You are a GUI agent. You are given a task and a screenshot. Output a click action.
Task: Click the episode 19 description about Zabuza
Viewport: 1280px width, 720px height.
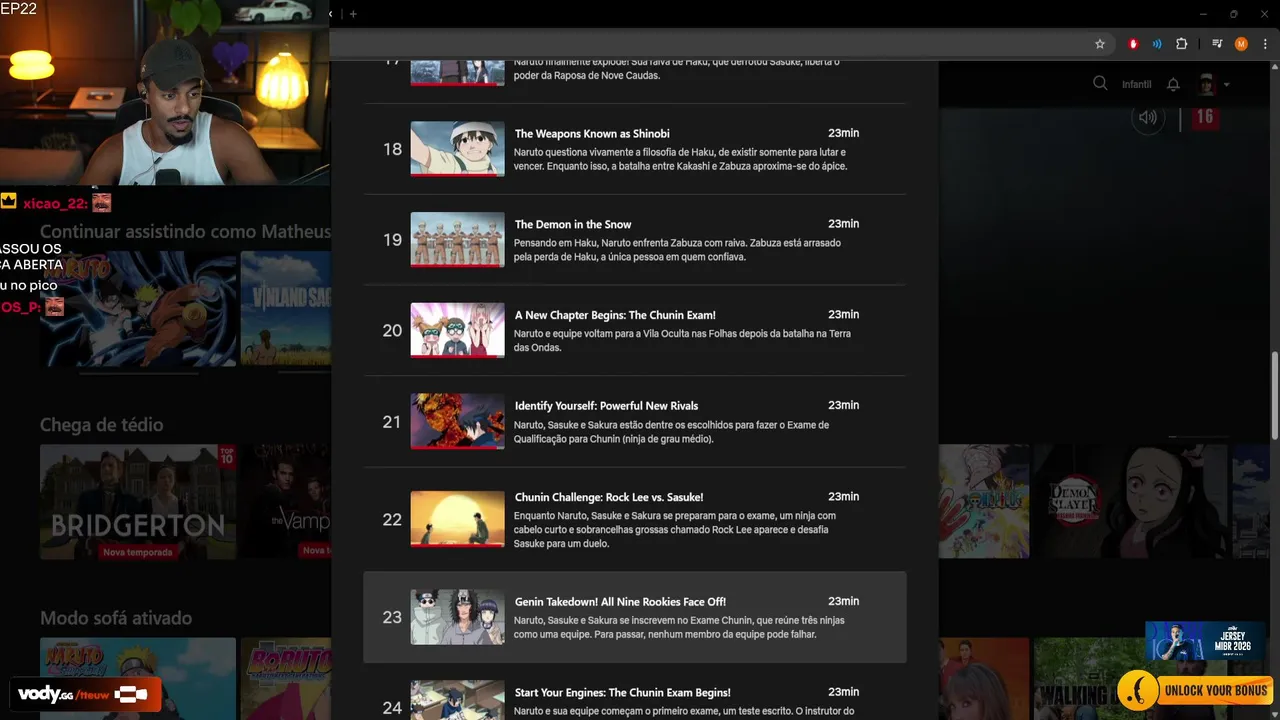pyautogui.click(x=677, y=250)
